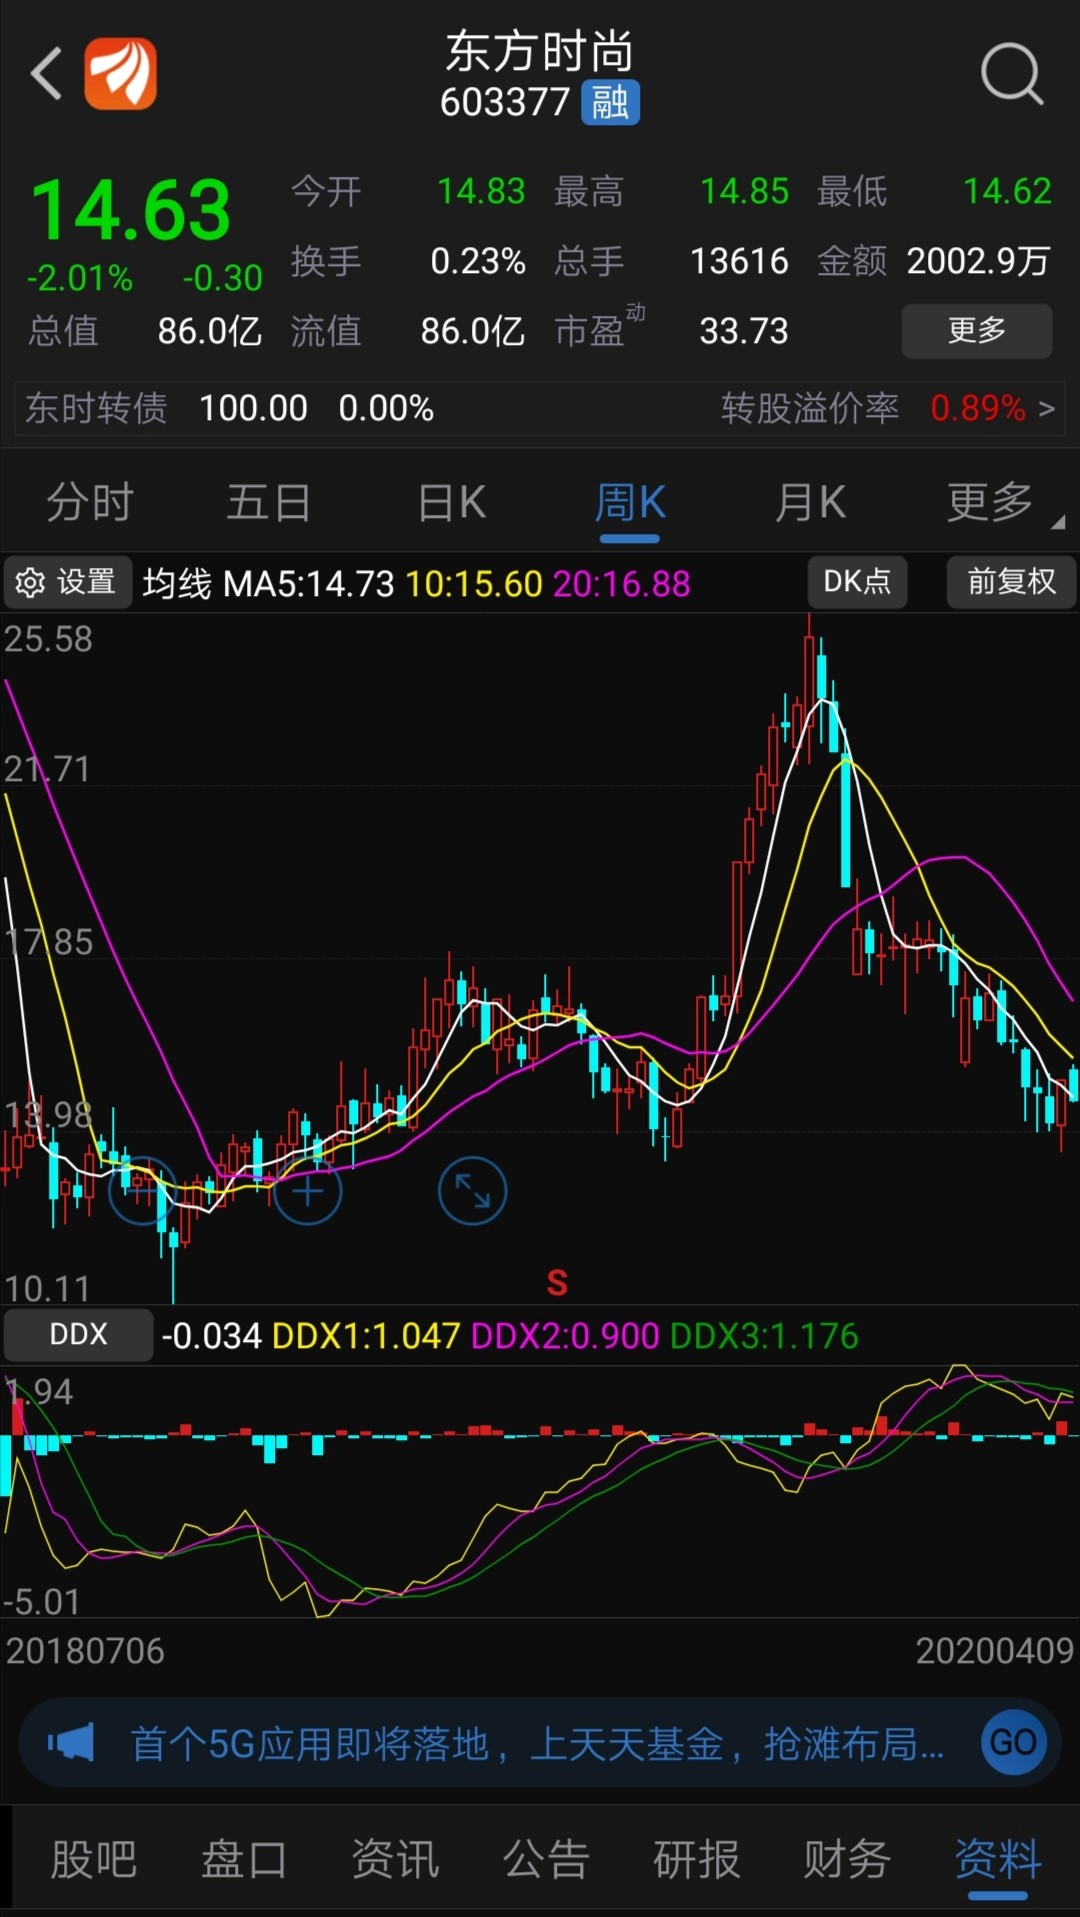
Task: Open the orange Eastmoney app logo
Action: 120,74
